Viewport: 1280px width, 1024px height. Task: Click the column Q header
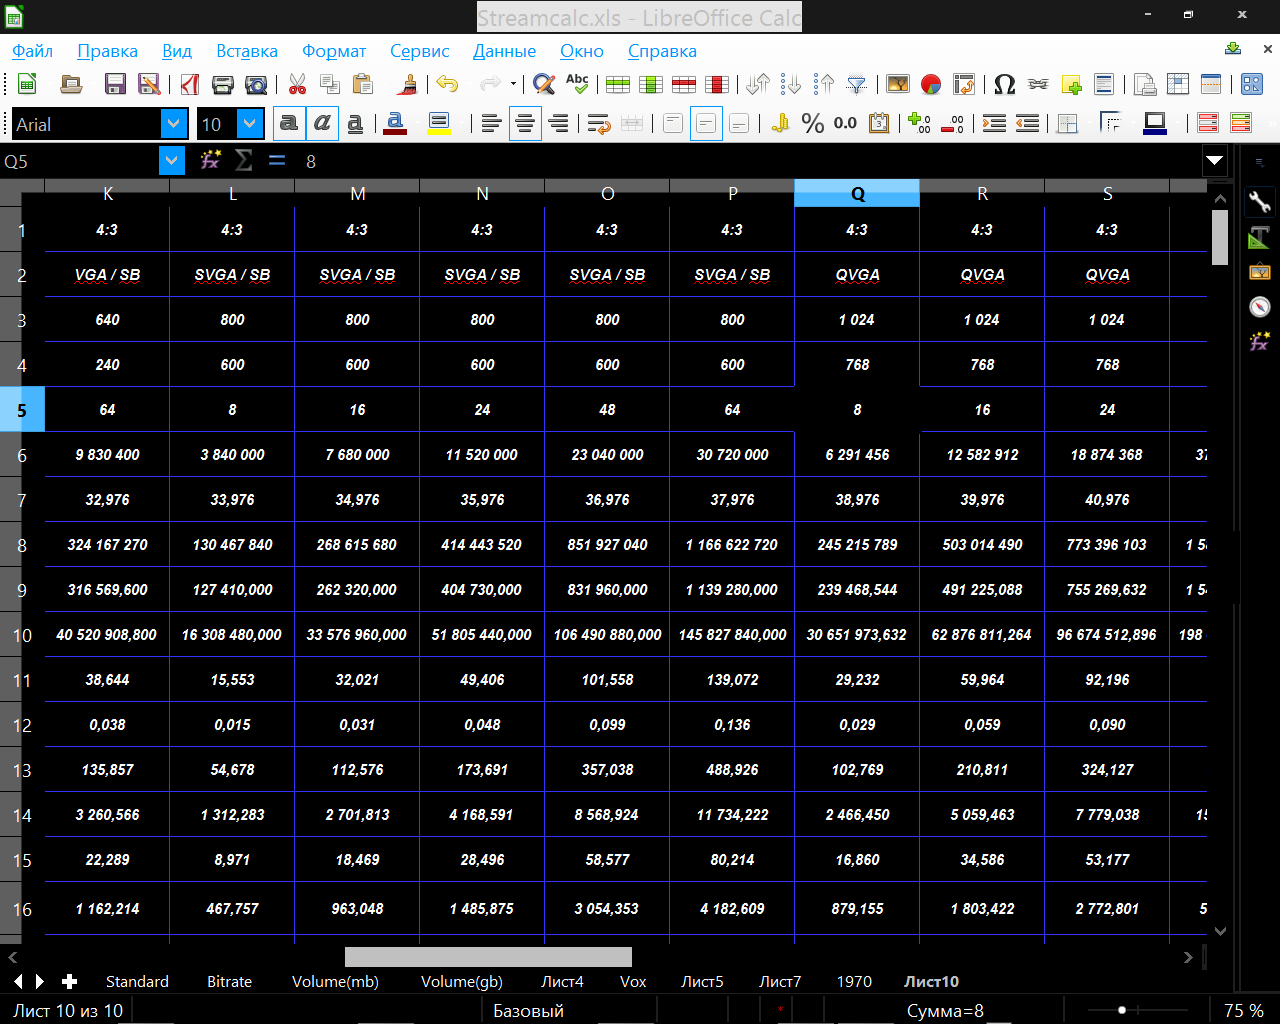857,194
